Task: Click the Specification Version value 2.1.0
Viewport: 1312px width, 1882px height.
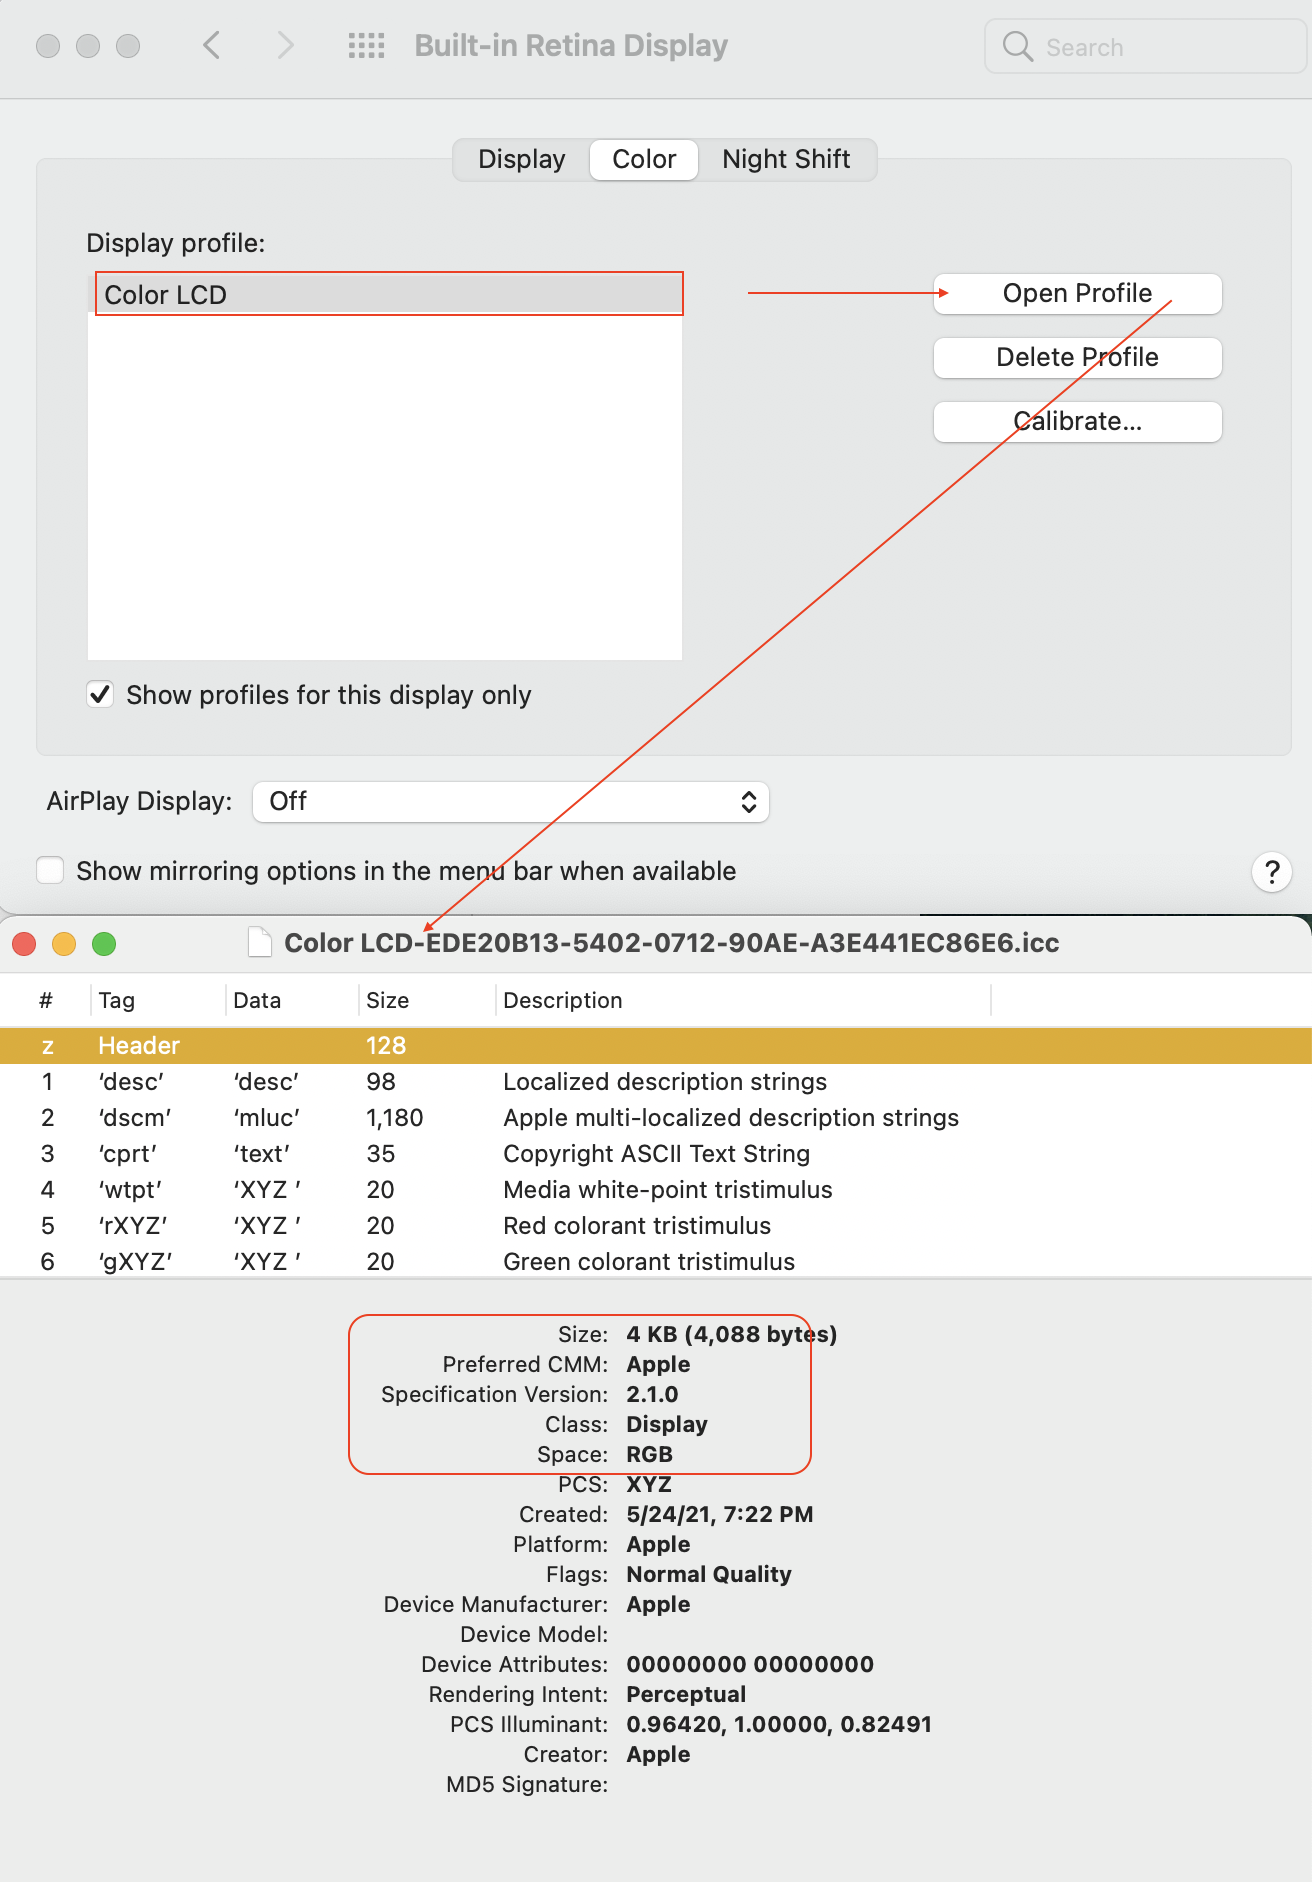Action: point(652,1394)
